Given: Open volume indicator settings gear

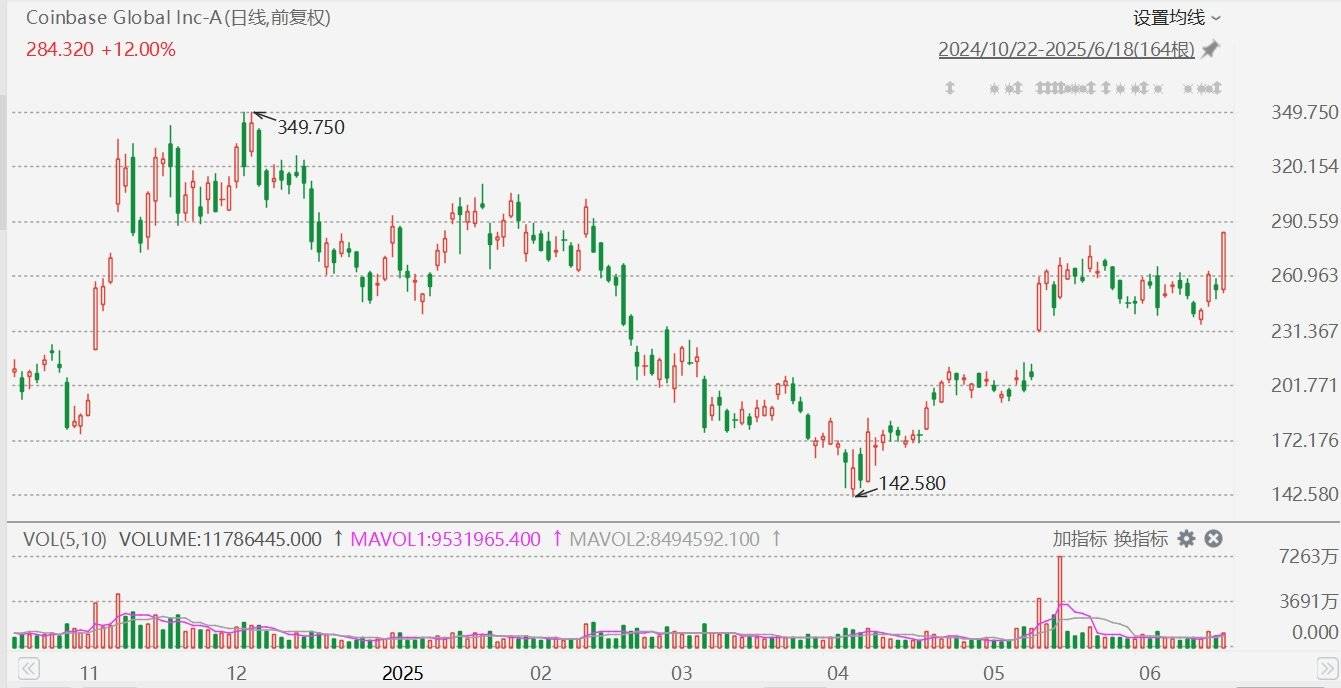Looking at the screenshot, I should (1186, 539).
